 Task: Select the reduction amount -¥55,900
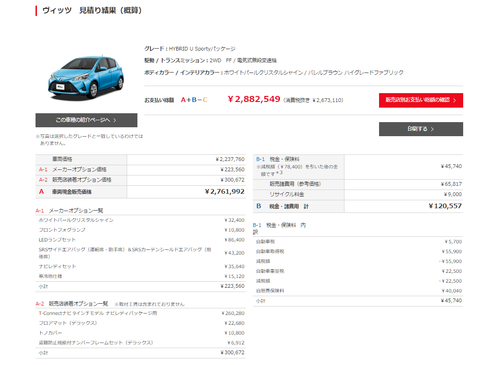[451, 261]
